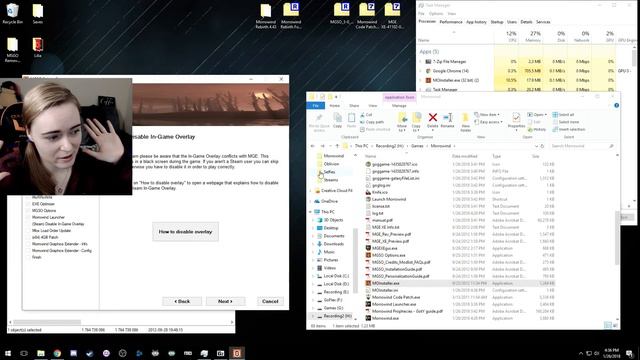Collapse This PC in navigation pane
Viewport: 640px width, 360px height.
click(311, 212)
